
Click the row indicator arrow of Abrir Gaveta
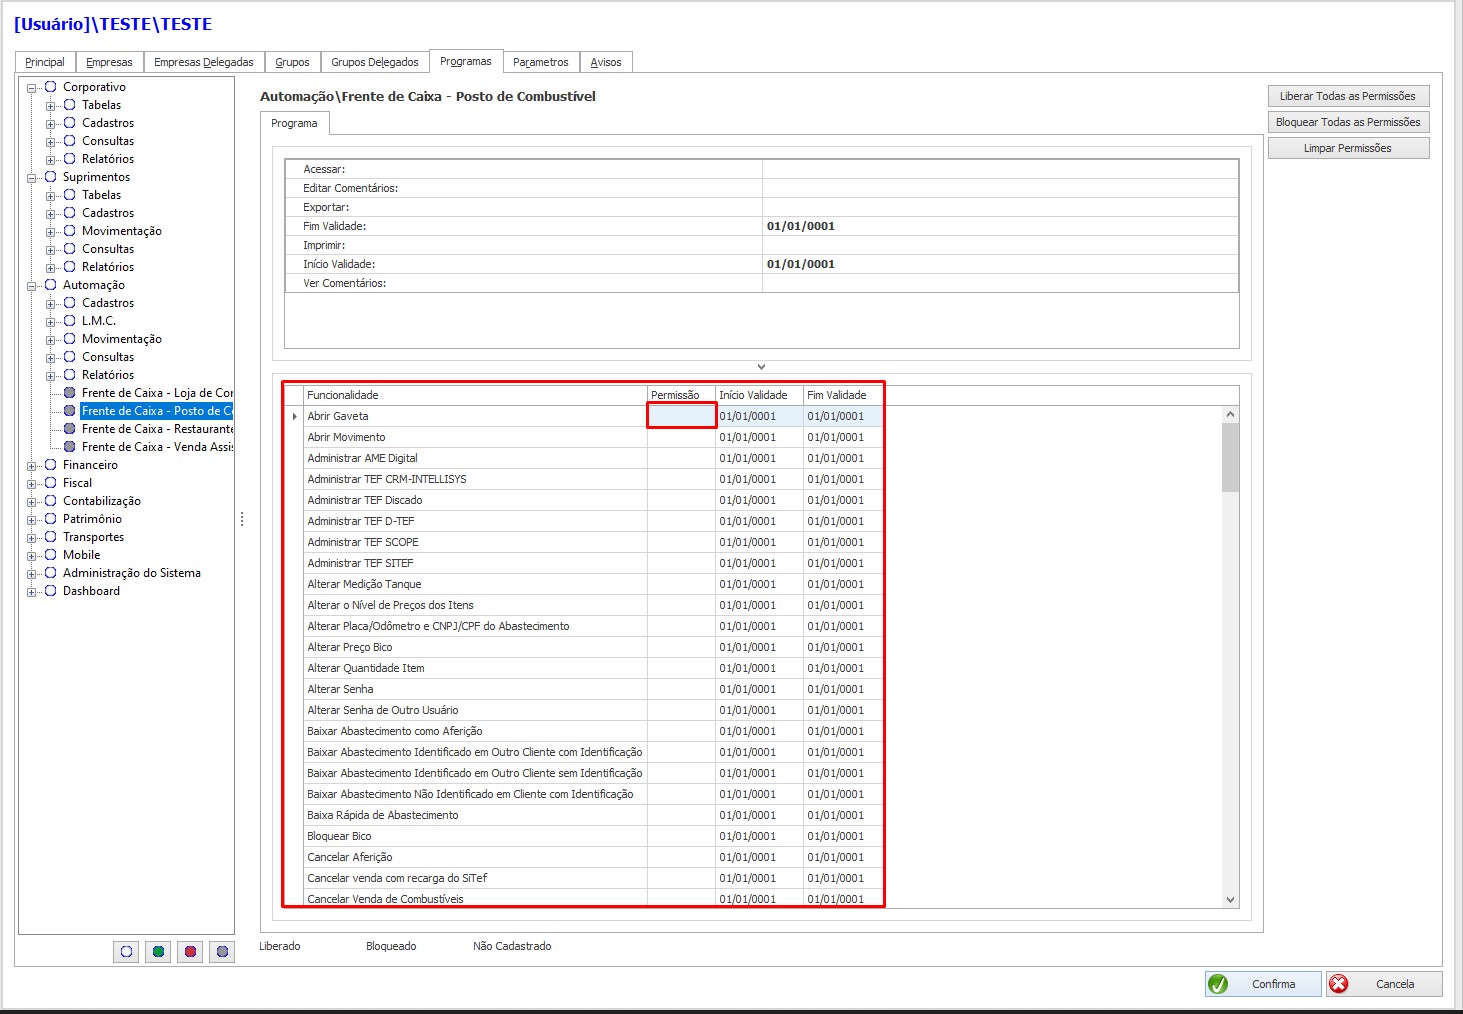(294, 416)
